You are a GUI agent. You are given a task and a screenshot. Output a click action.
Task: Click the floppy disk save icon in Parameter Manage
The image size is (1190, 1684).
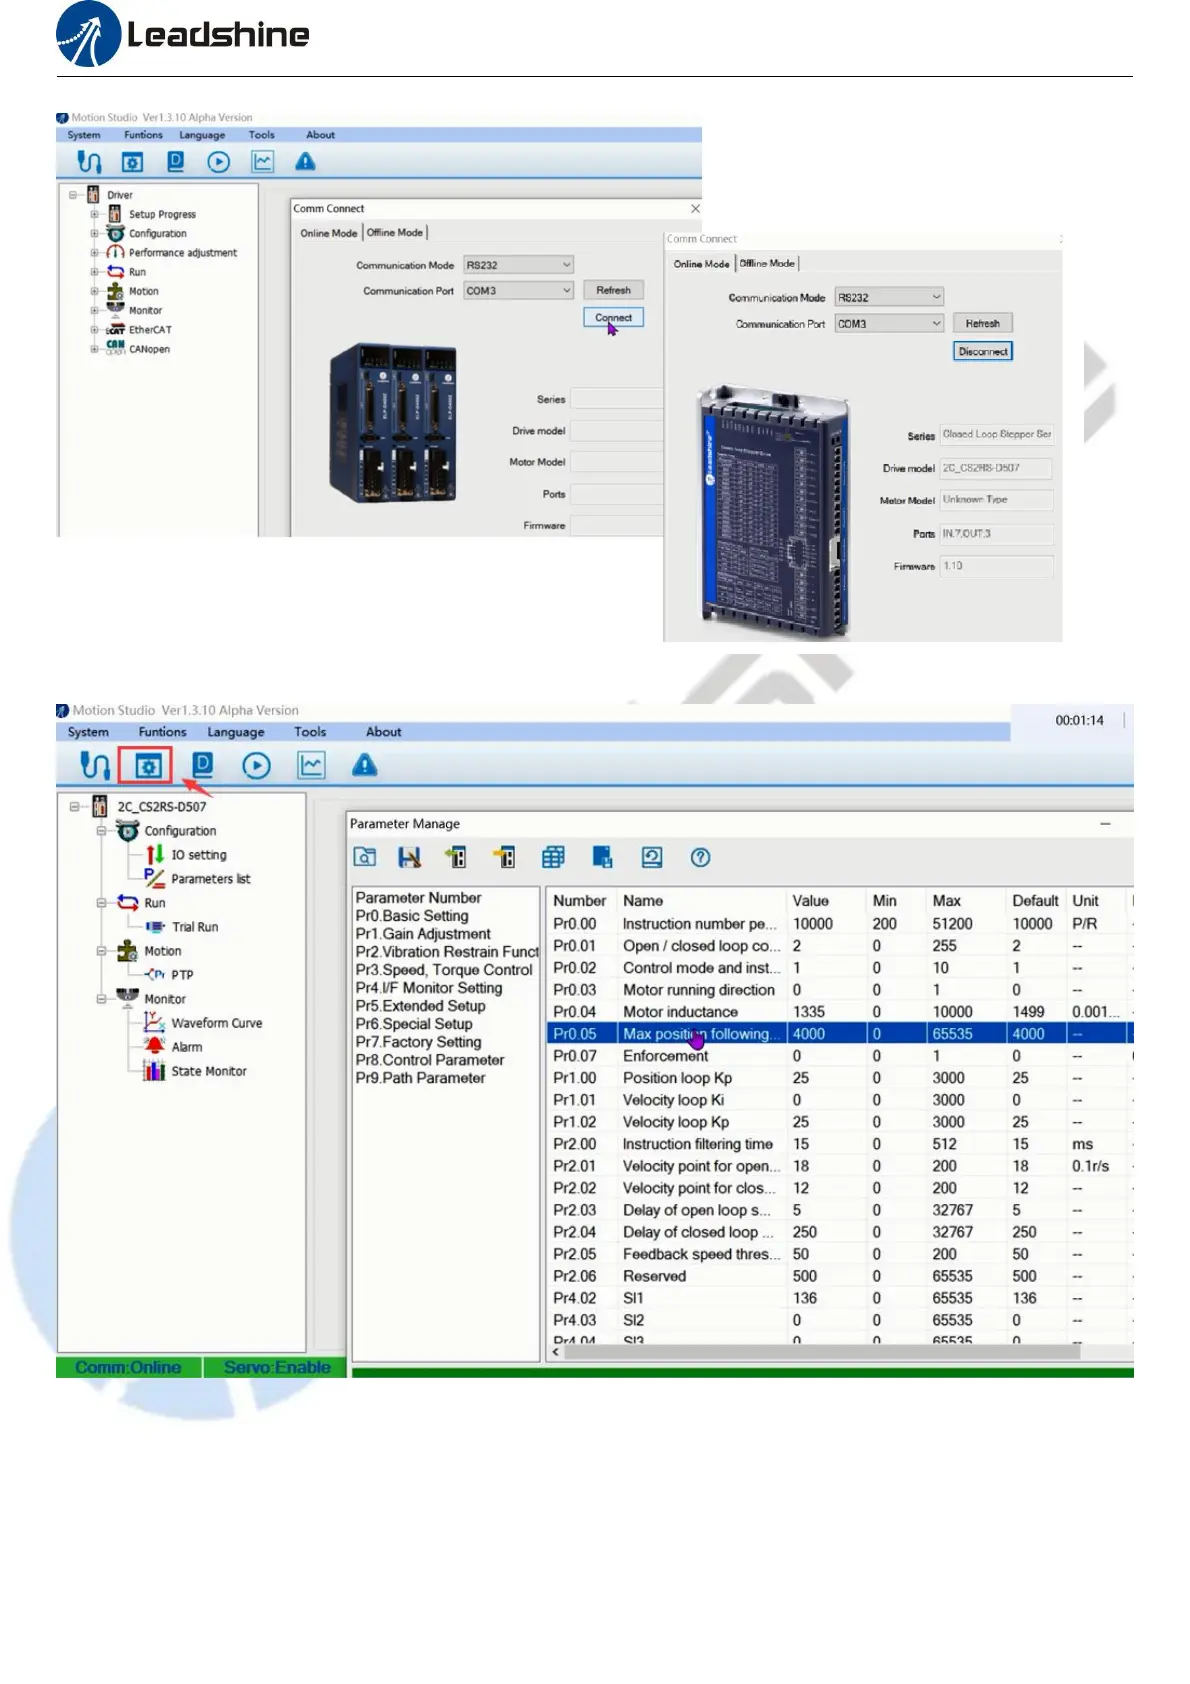409,857
